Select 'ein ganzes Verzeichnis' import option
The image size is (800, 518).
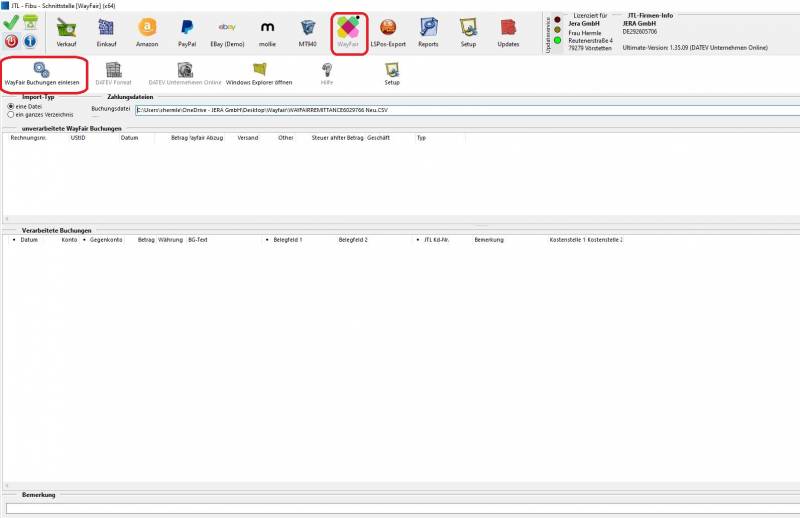click(x=11, y=115)
